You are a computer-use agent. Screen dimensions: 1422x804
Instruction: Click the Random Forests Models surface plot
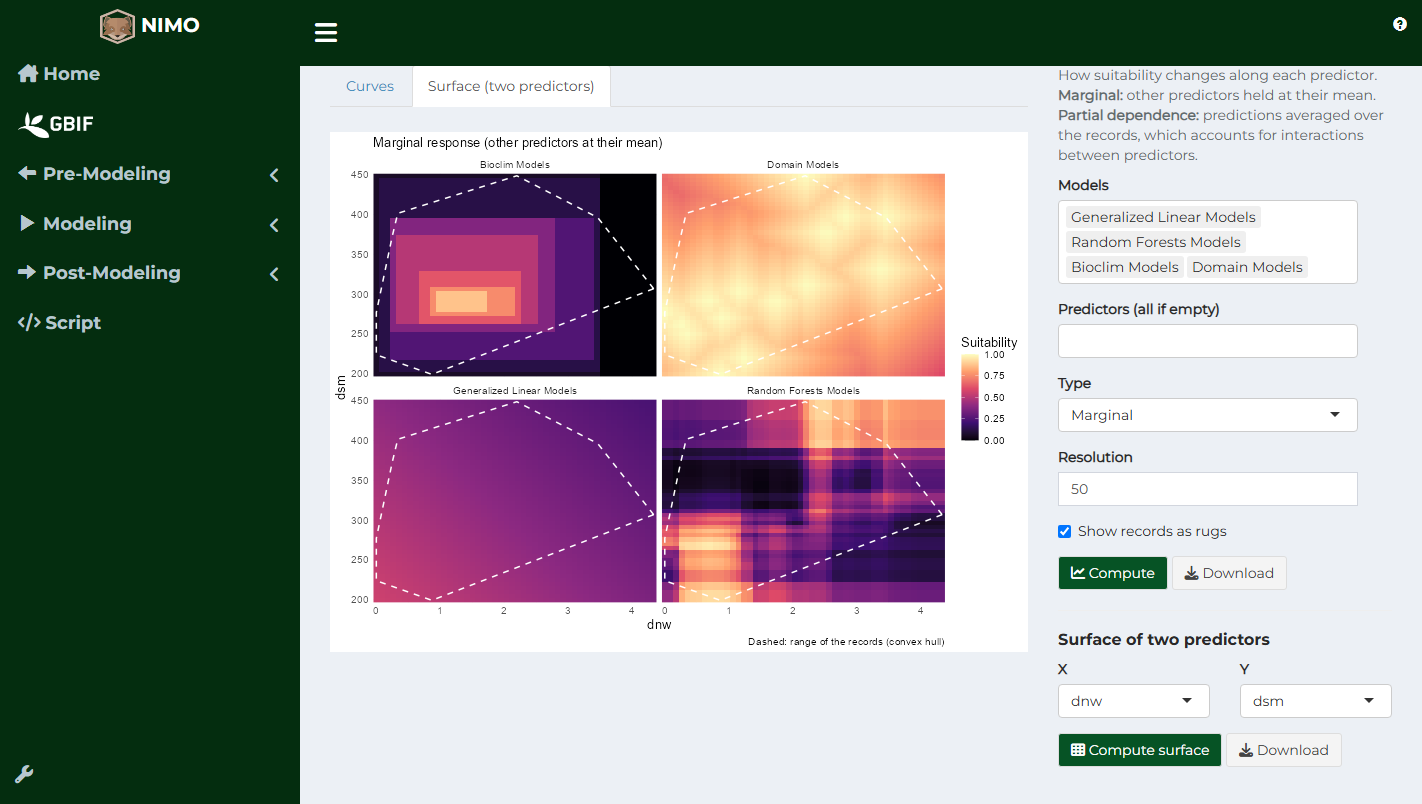[803, 500]
